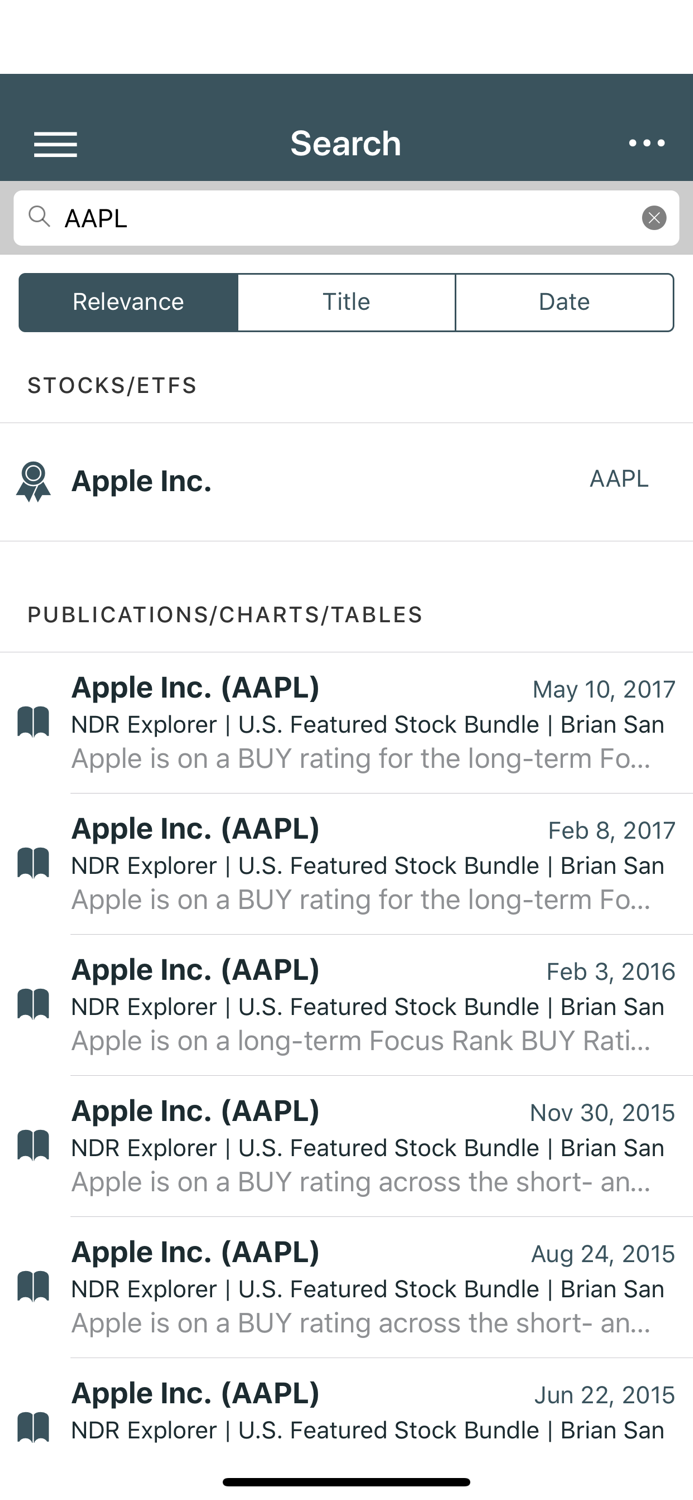This screenshot has height=1500, width=693.
Task: Open Apple Inc. (AAPL) title dated Feb 3, 2016
Action: 195,970
